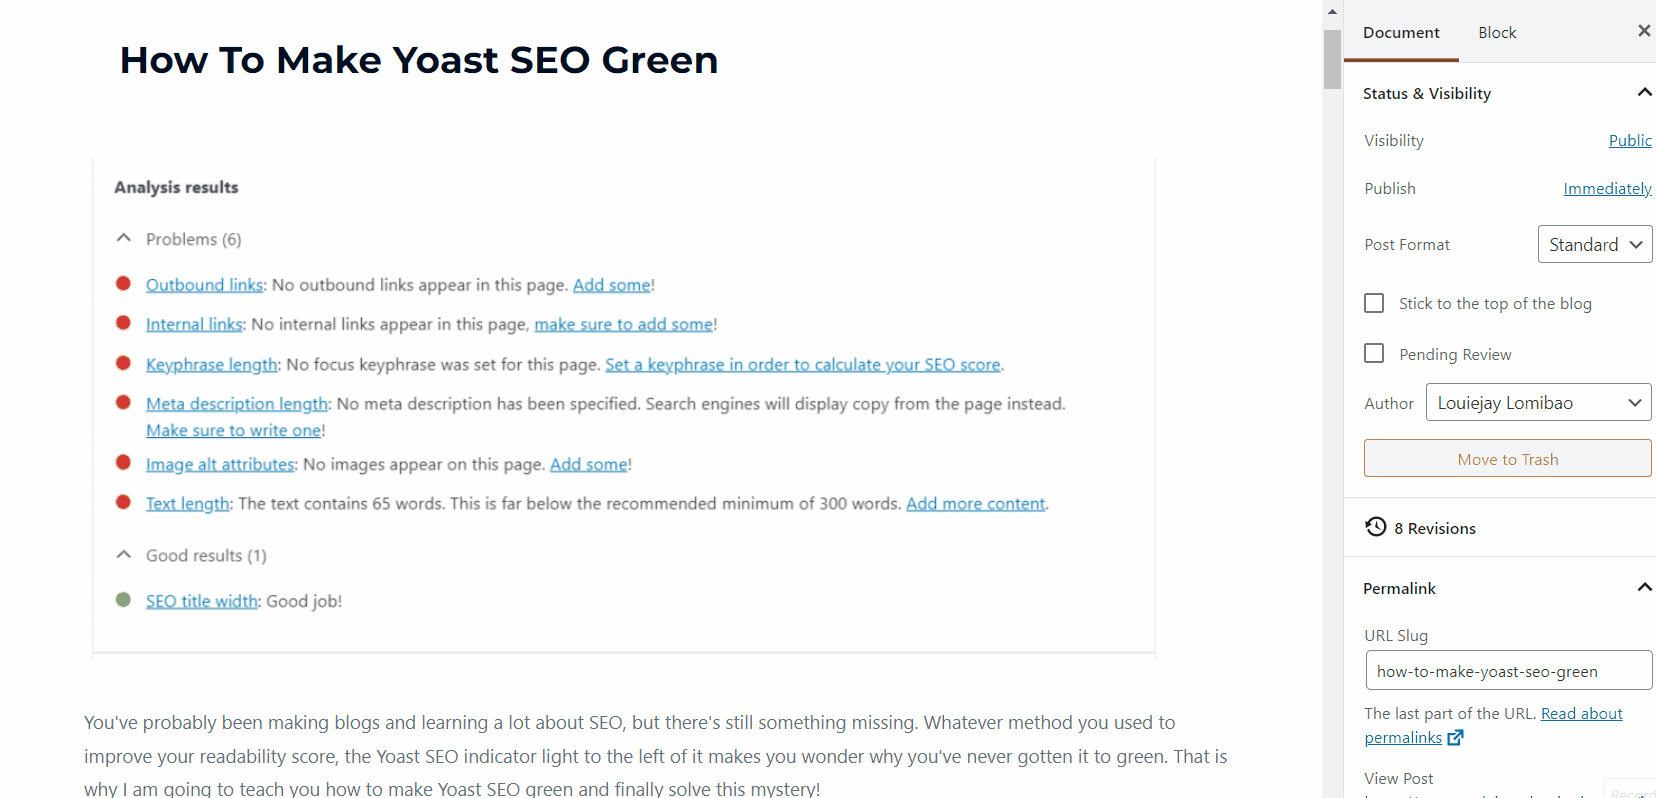1656x798 pixels.
Task: Open the Author dropdown showing Louiejay Lomibao
Action: coord(1538,402)
